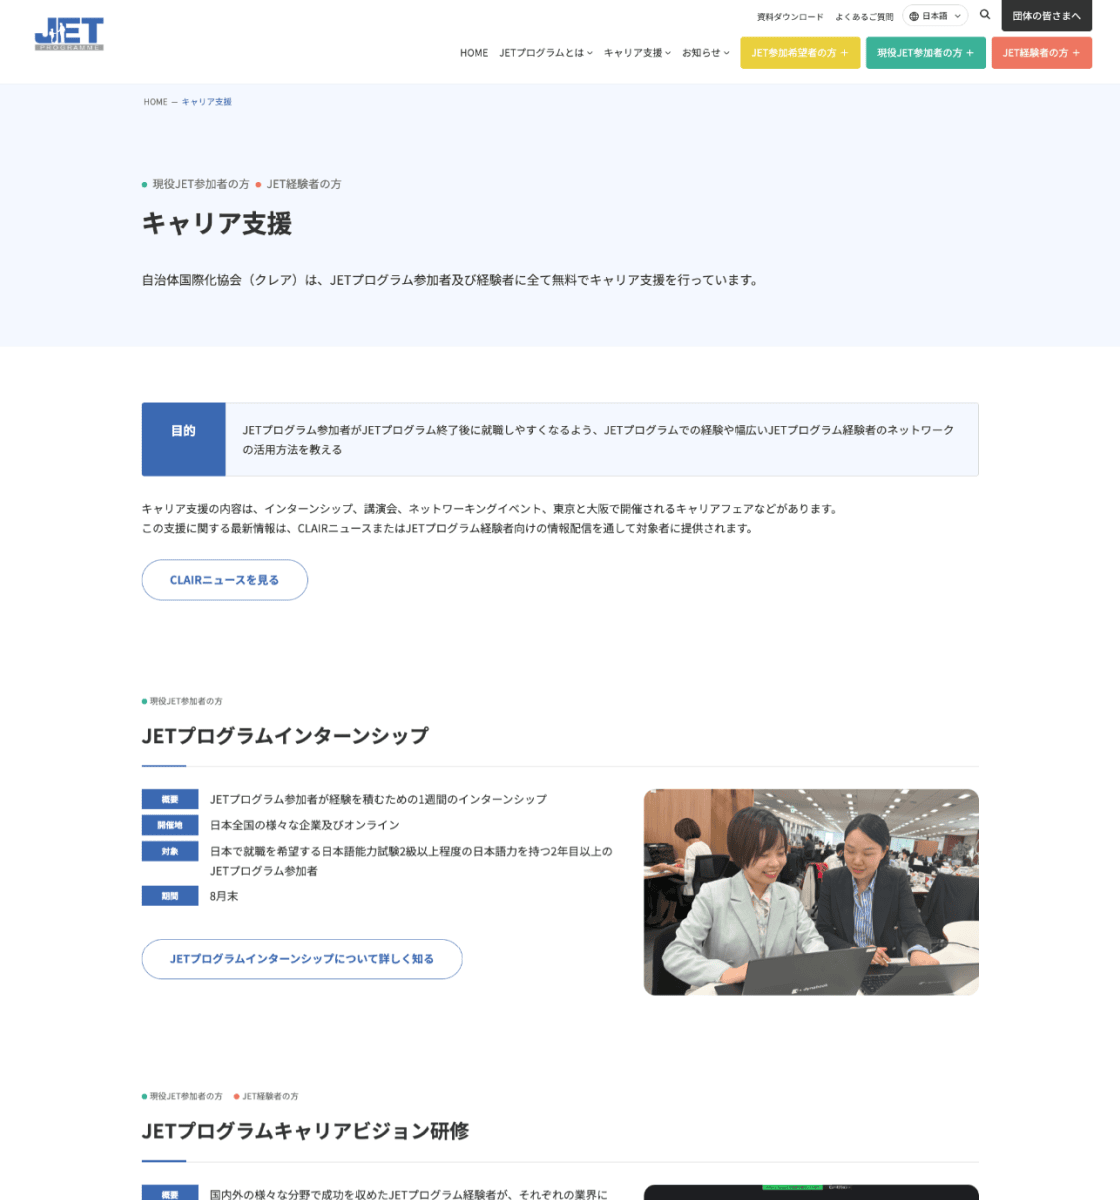Click the internship program photo
The width and height of the screenshot is (1120, 1200).
812,891
